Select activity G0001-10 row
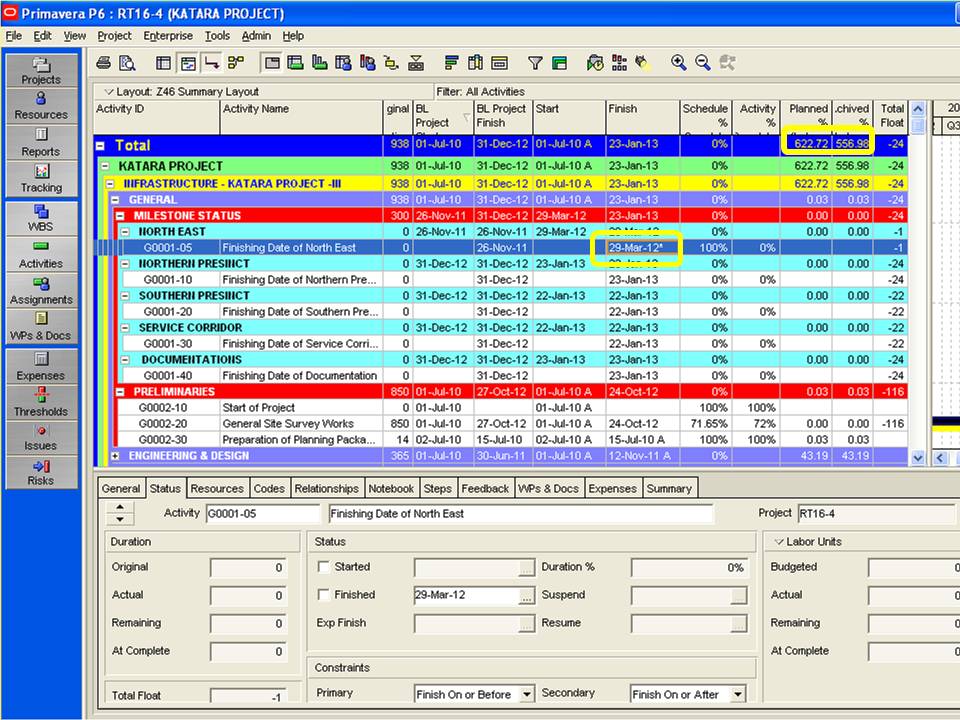The width and height of the screenshot is (960, 720). 500,280
